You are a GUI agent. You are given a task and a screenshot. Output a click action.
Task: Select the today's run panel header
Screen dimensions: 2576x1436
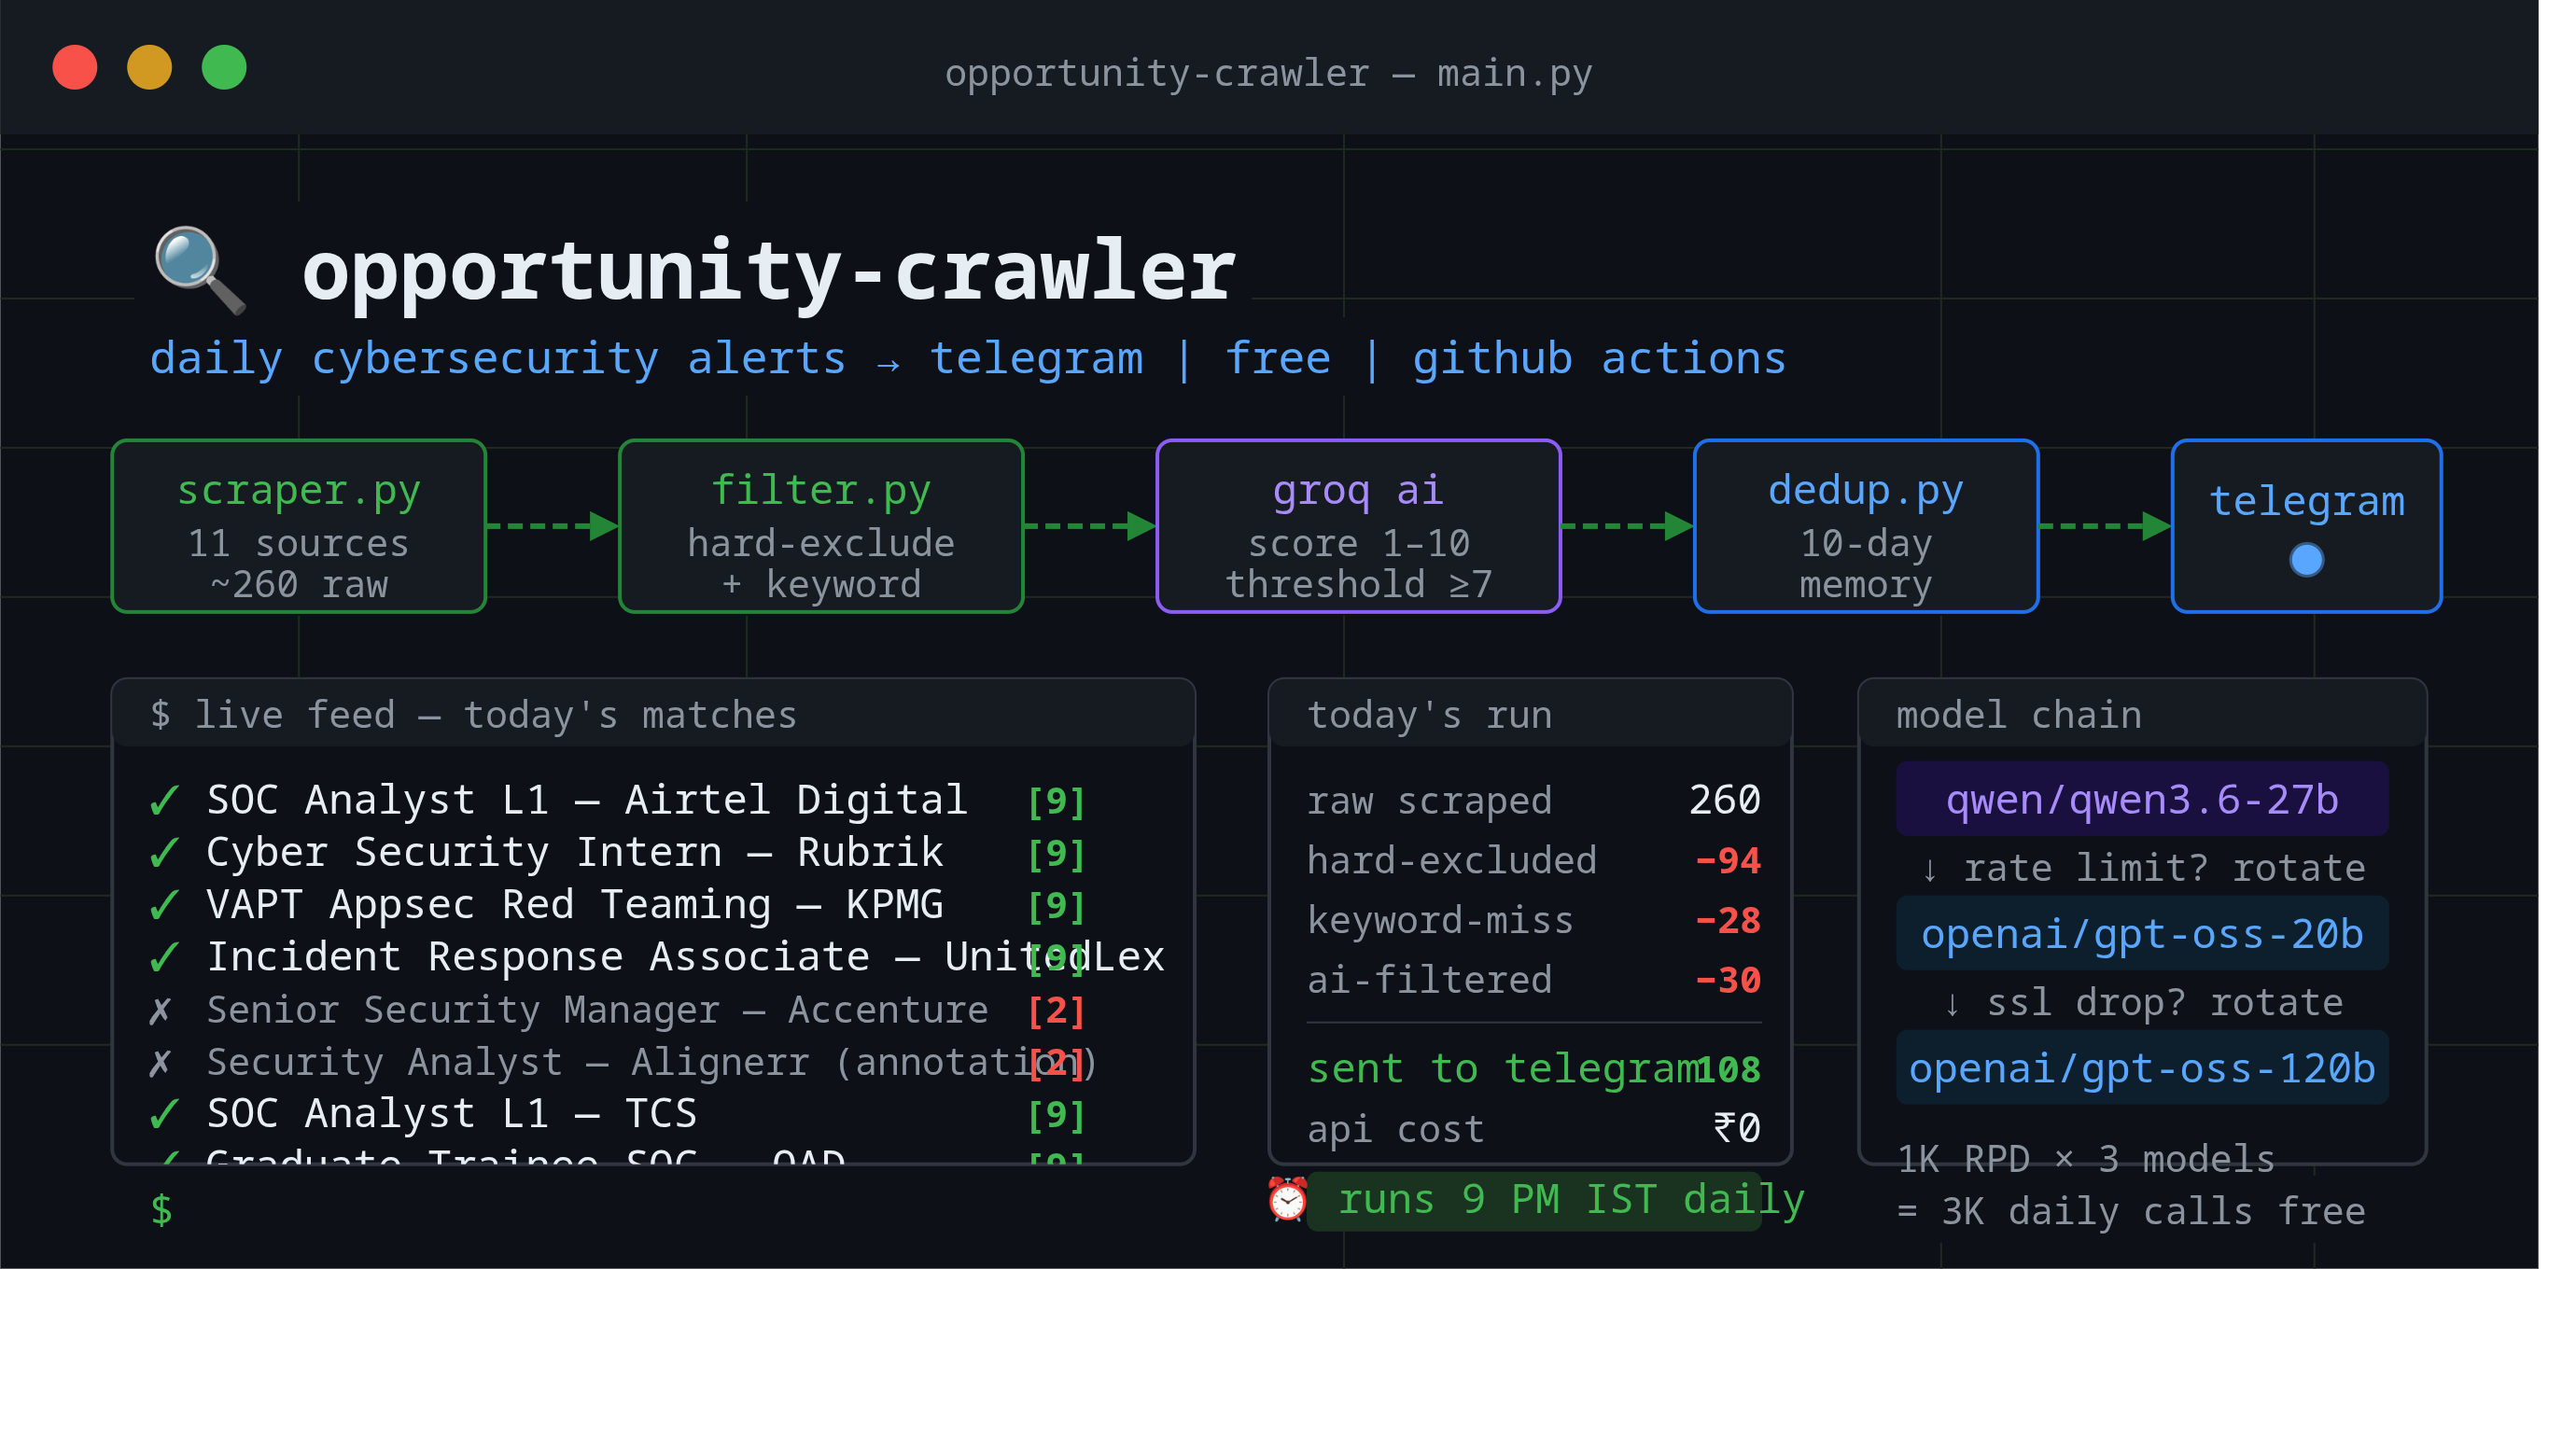click(1530, 714)
